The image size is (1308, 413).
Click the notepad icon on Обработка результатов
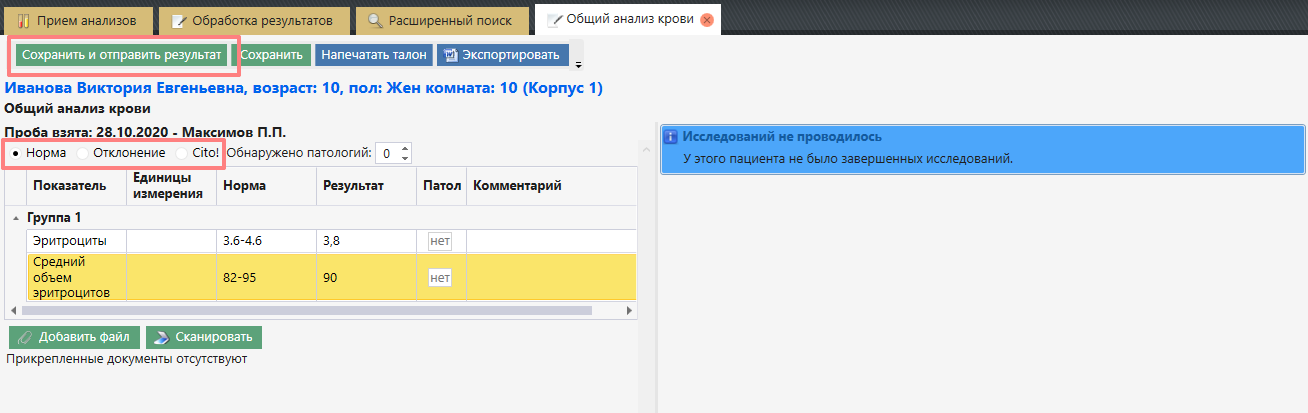[179, 20]
